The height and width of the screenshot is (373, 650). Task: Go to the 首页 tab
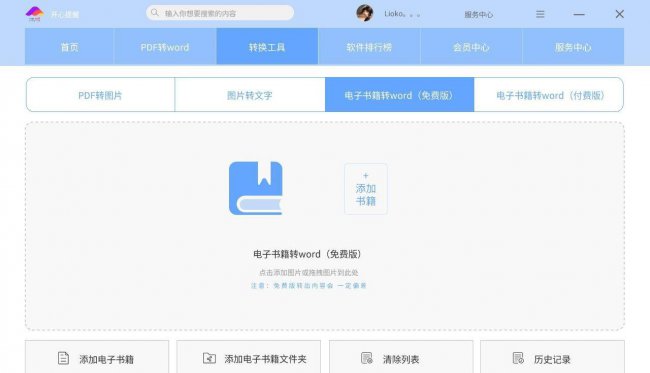[x=70, y=46]
